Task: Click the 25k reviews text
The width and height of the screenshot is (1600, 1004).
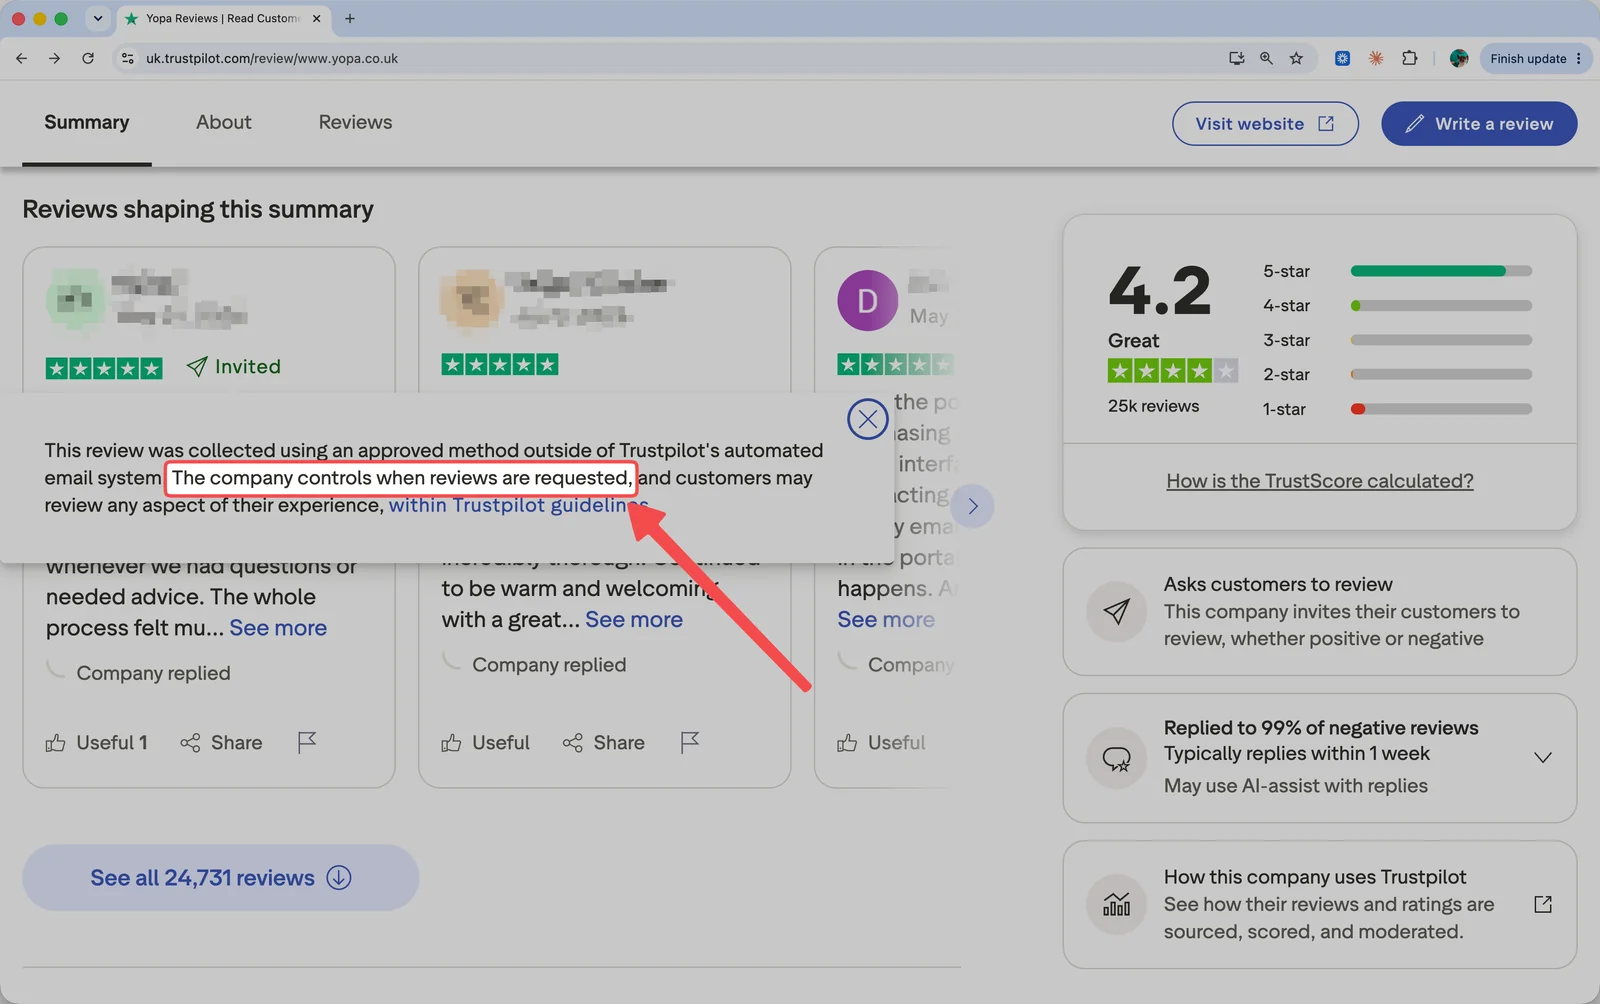Action: (x=1153, y=406)
